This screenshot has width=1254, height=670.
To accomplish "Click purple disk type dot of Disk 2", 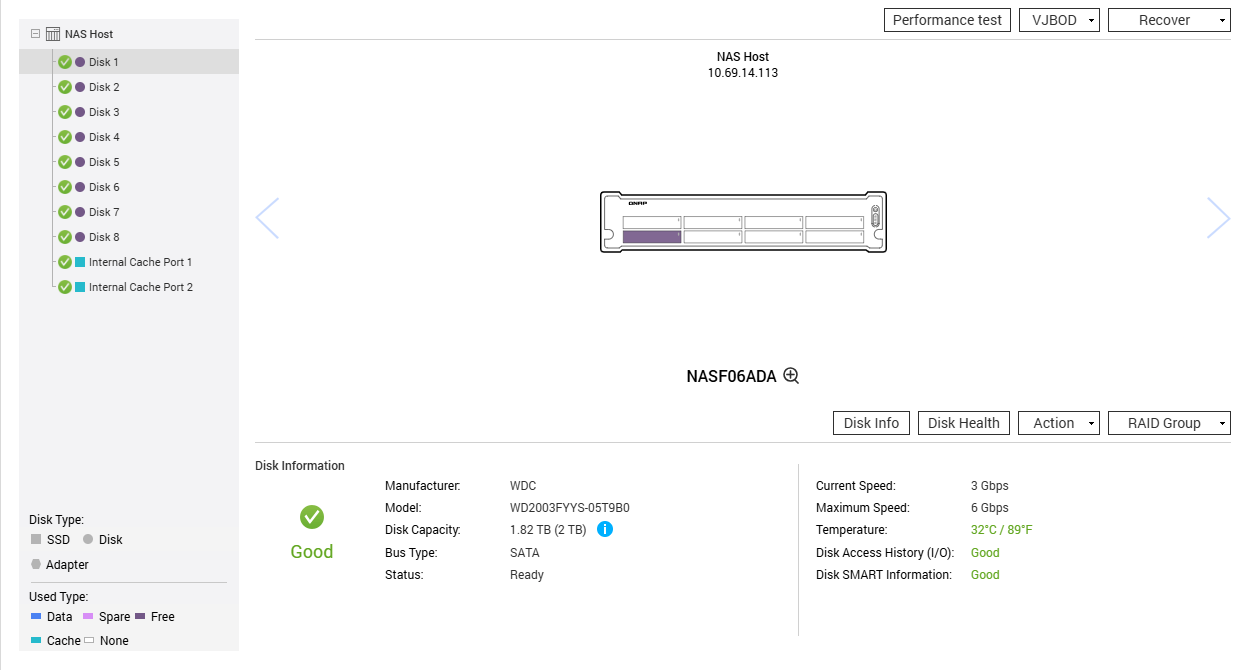I will pyautogui.click(x=80, y=87).
